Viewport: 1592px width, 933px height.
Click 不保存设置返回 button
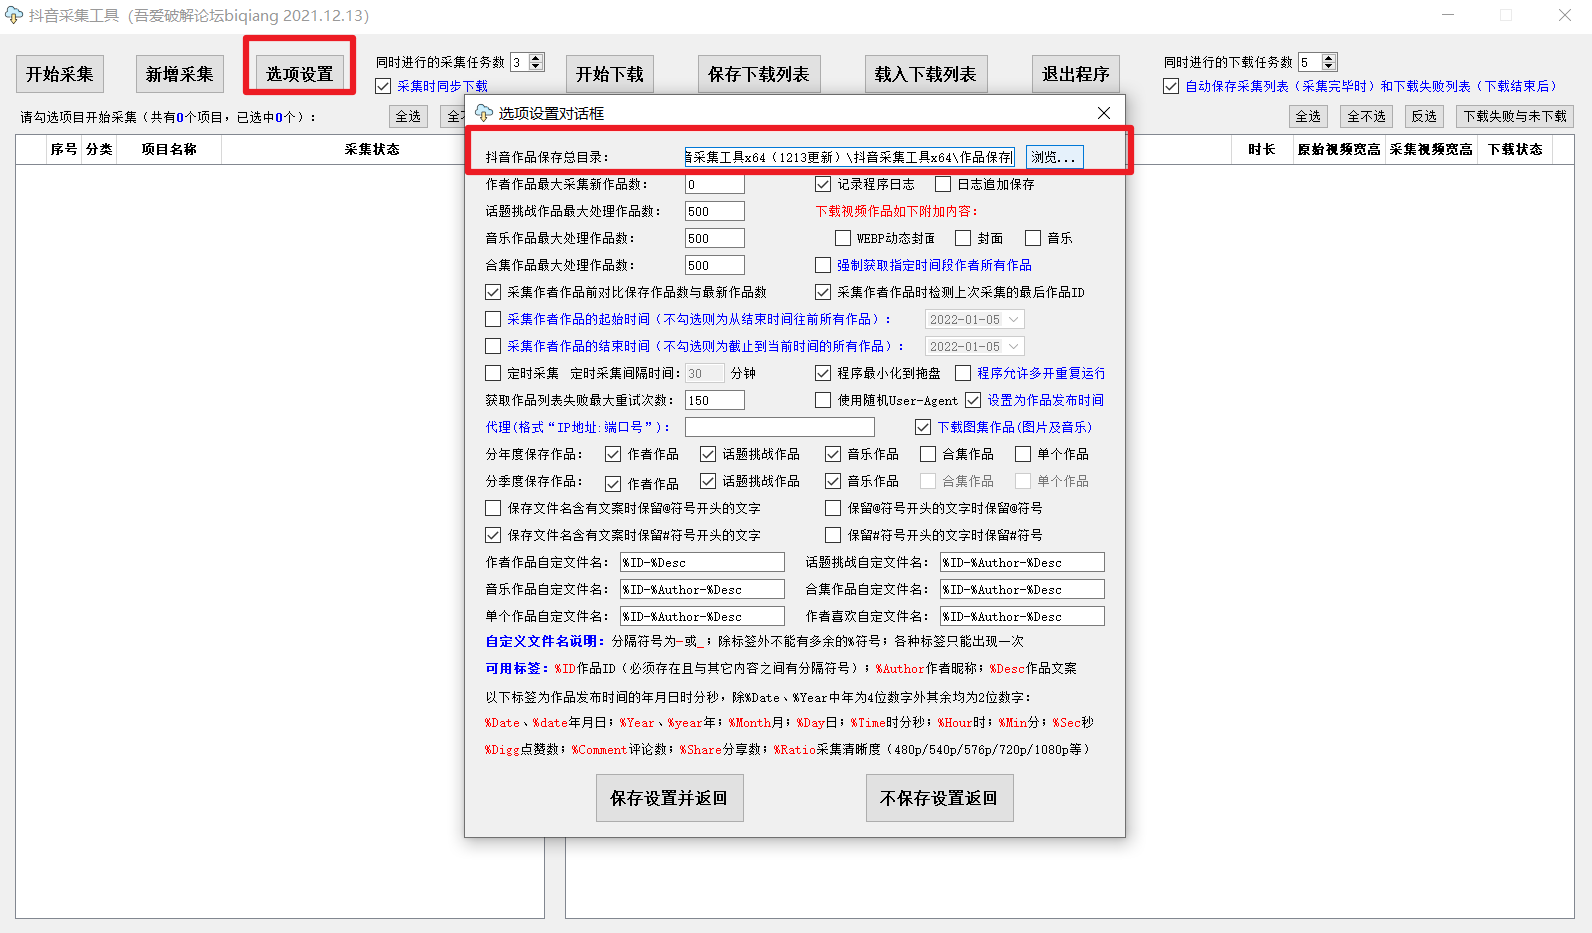coord(939,798)
